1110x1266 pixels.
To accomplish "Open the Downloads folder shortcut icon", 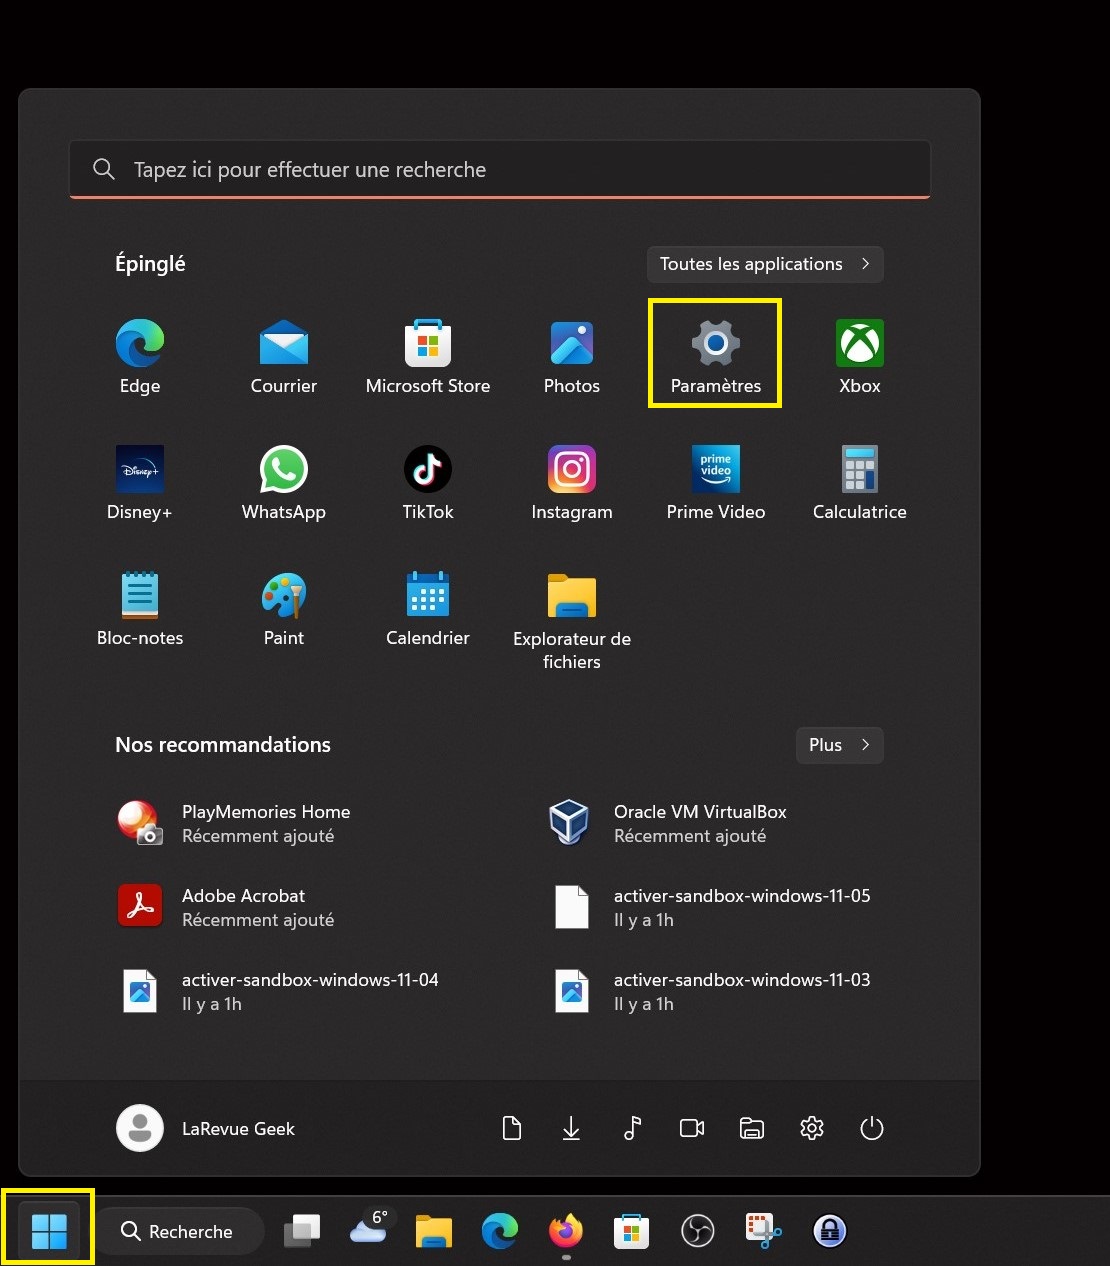I will pyautogui.click(x=571, y=1129).
